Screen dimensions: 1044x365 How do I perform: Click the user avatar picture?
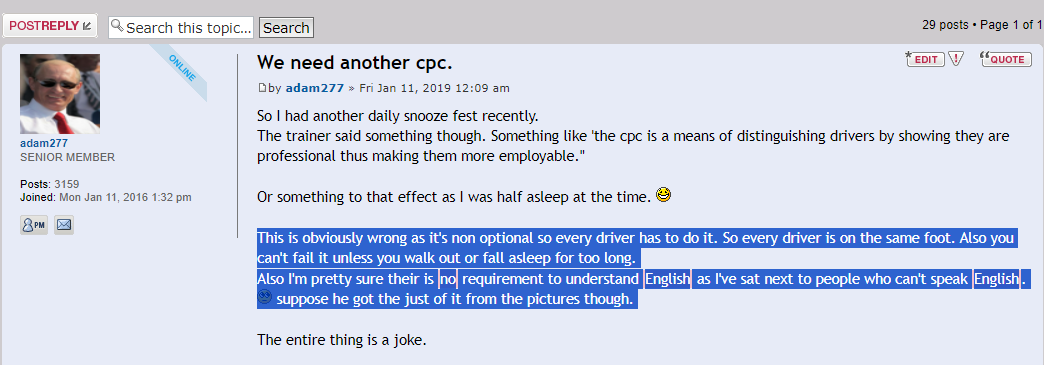(x=60, y=94)
